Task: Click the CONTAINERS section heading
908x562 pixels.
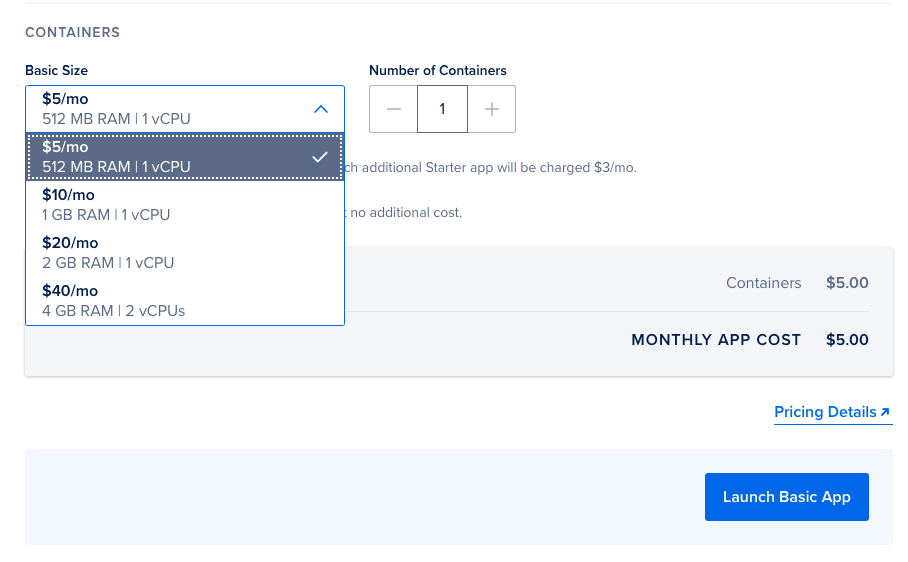Action: coord(72,33)
